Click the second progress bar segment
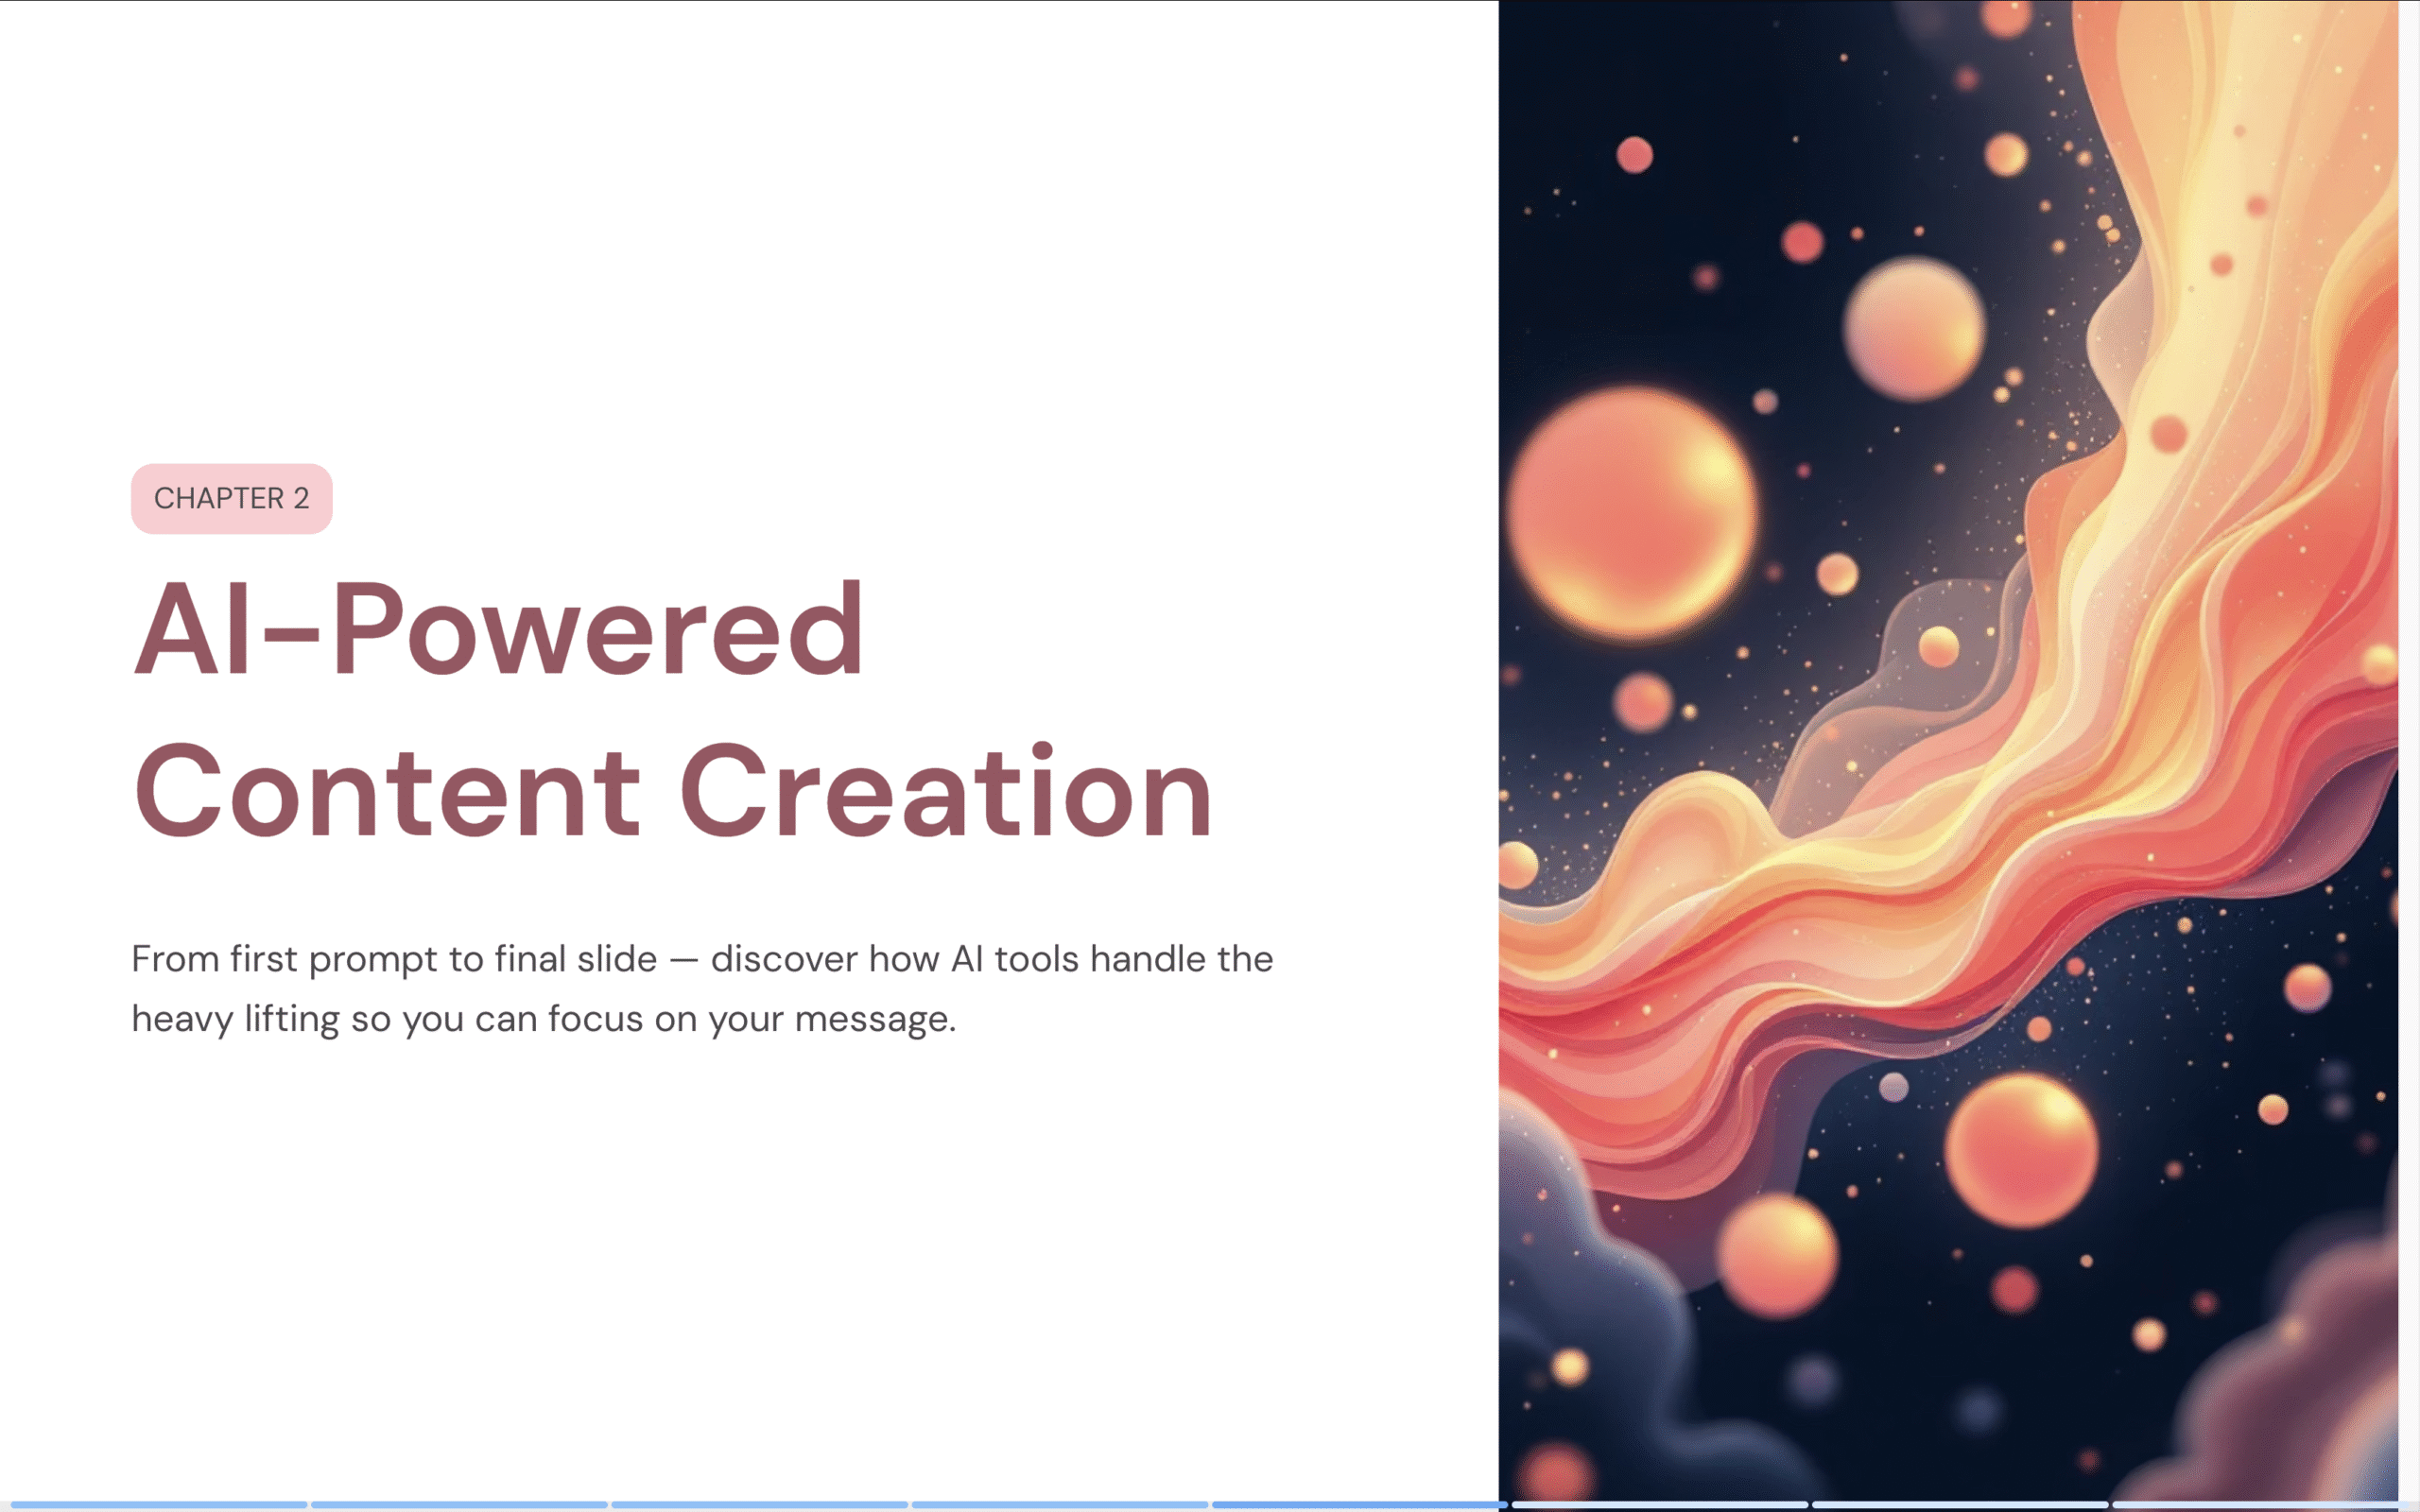The height and width of the screenshot is (1512, 2420). click(x=458, y=1504)
